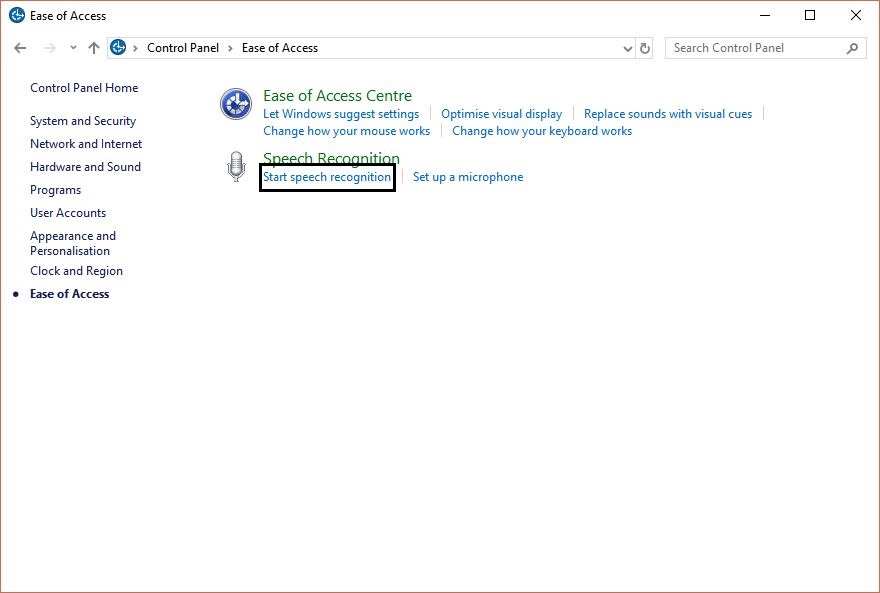
Task: Open Appearance and Personalisation category
Action: pos(73,243)
